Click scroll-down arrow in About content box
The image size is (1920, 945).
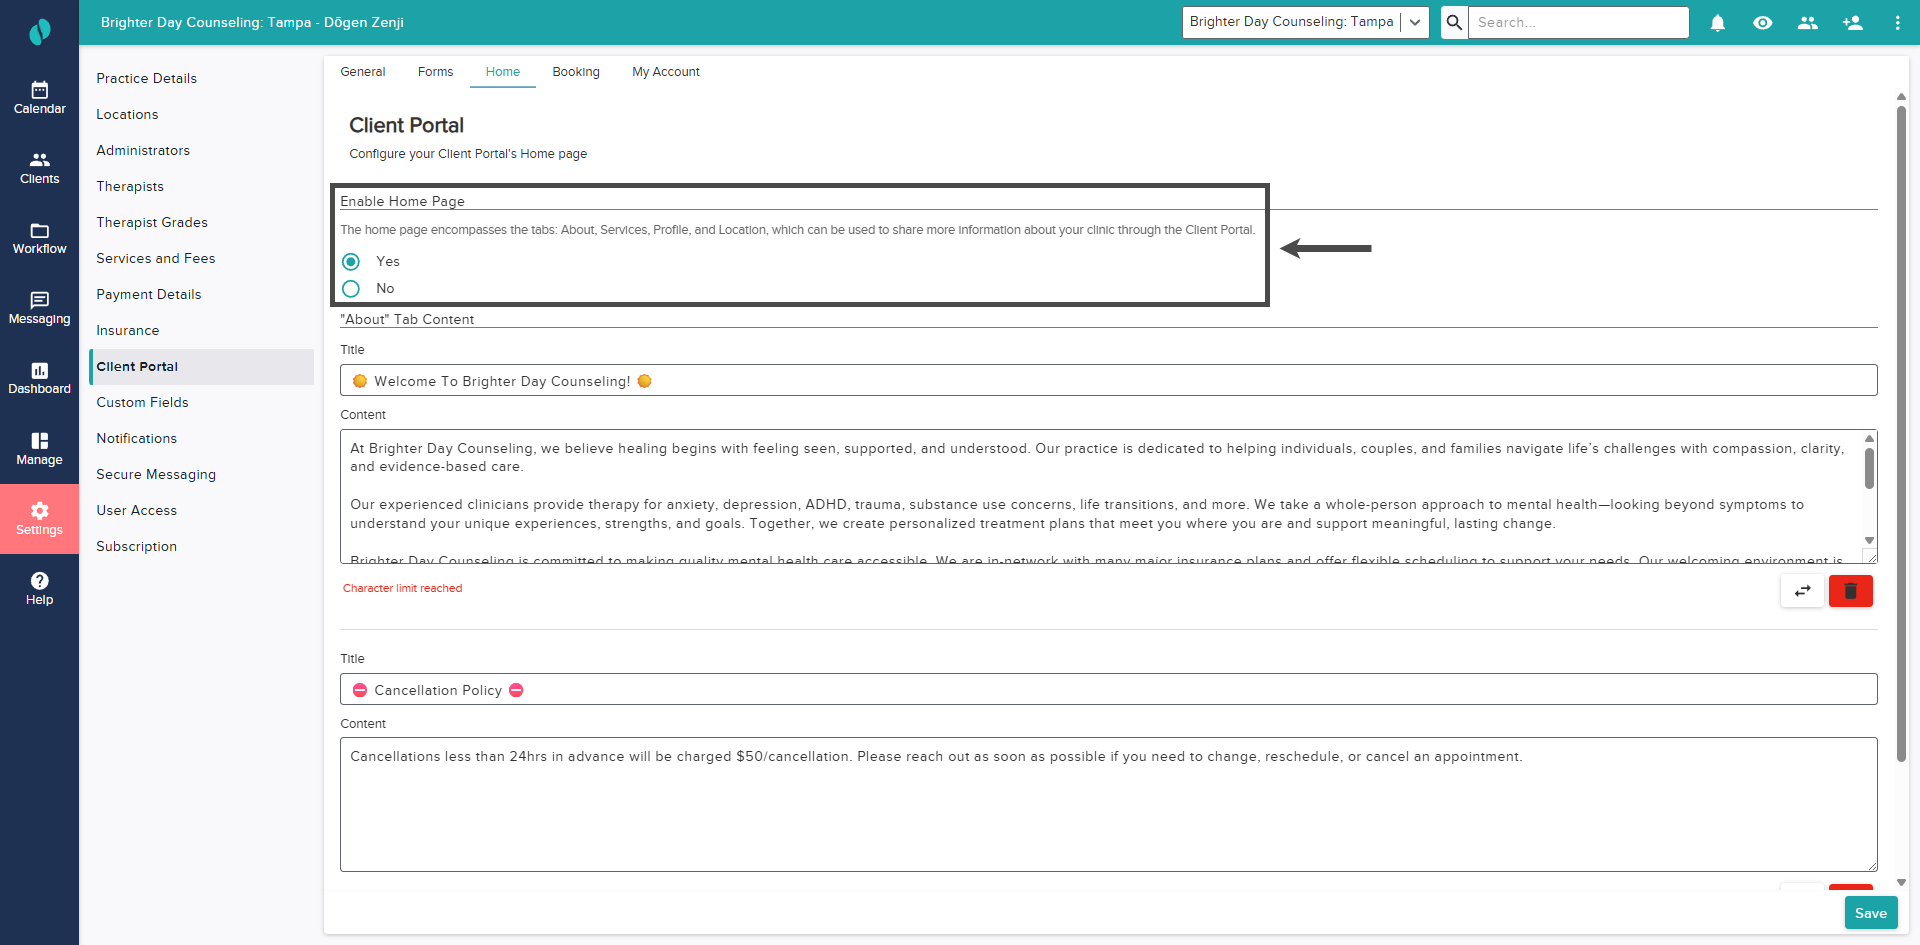1869,540
